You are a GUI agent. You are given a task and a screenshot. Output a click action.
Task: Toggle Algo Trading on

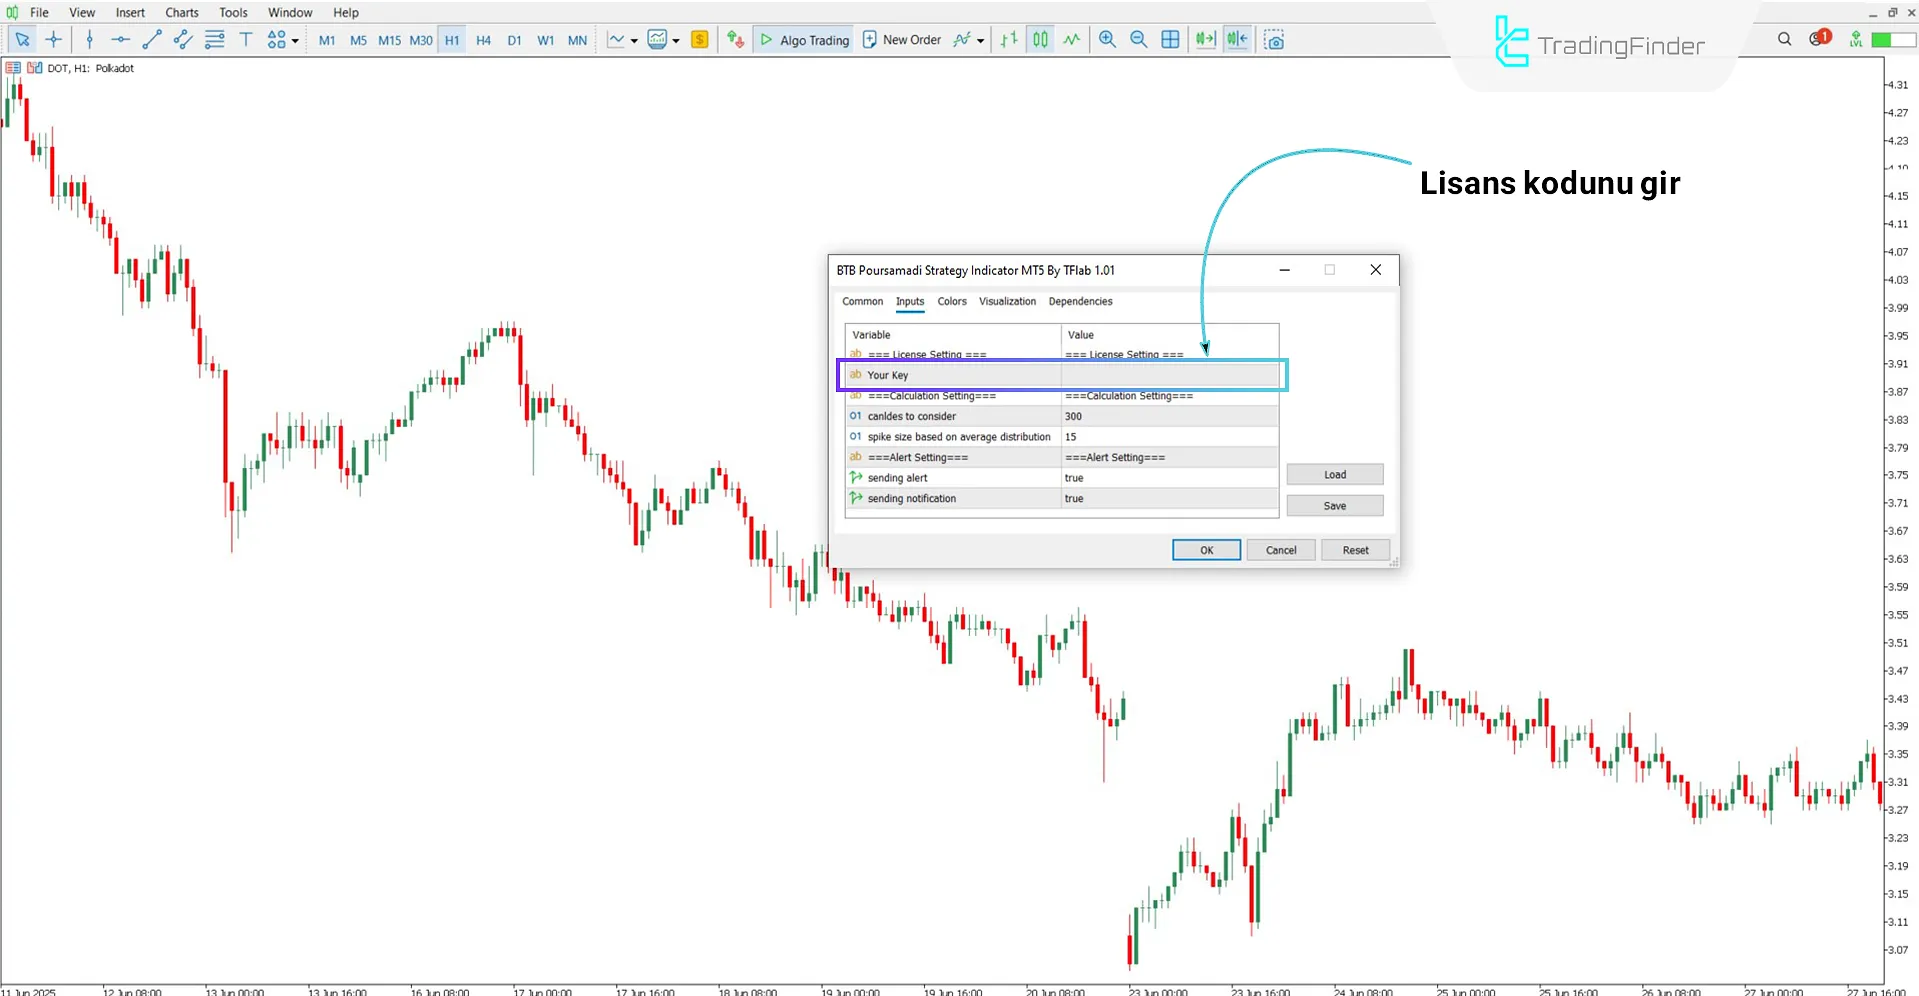(x=804, y=40)
